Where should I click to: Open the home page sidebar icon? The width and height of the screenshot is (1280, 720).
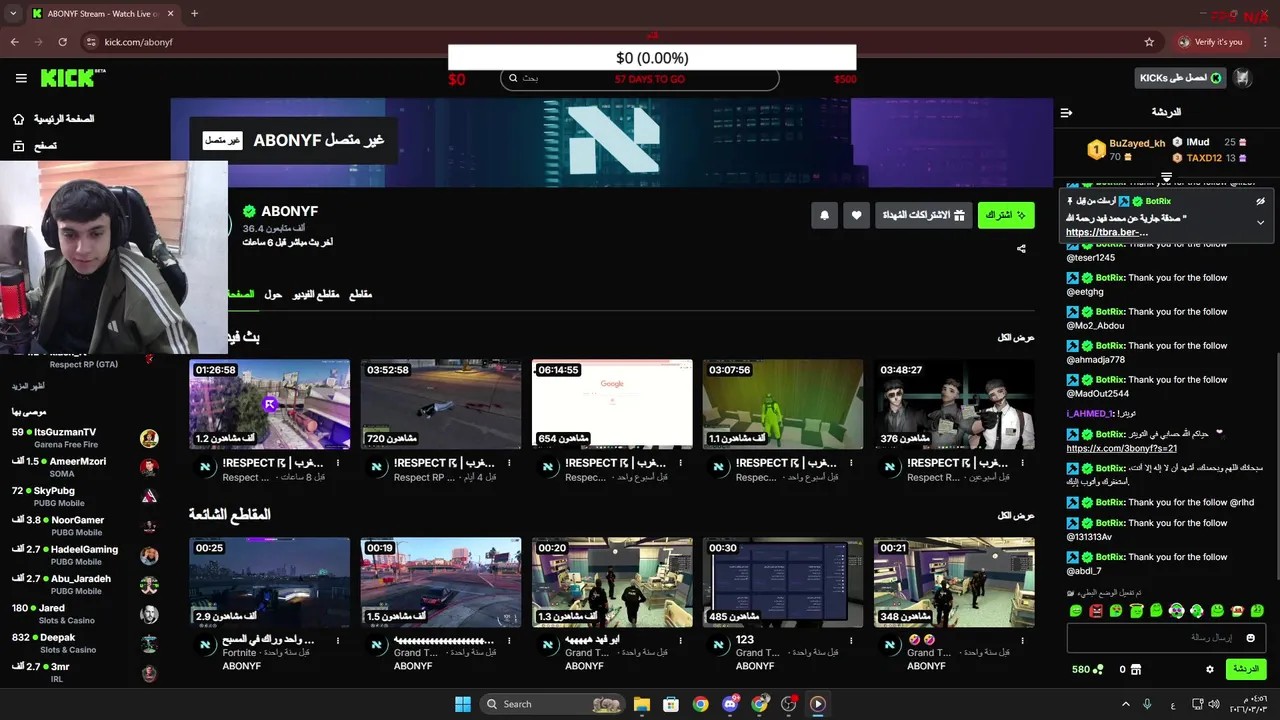pos(18,119)
